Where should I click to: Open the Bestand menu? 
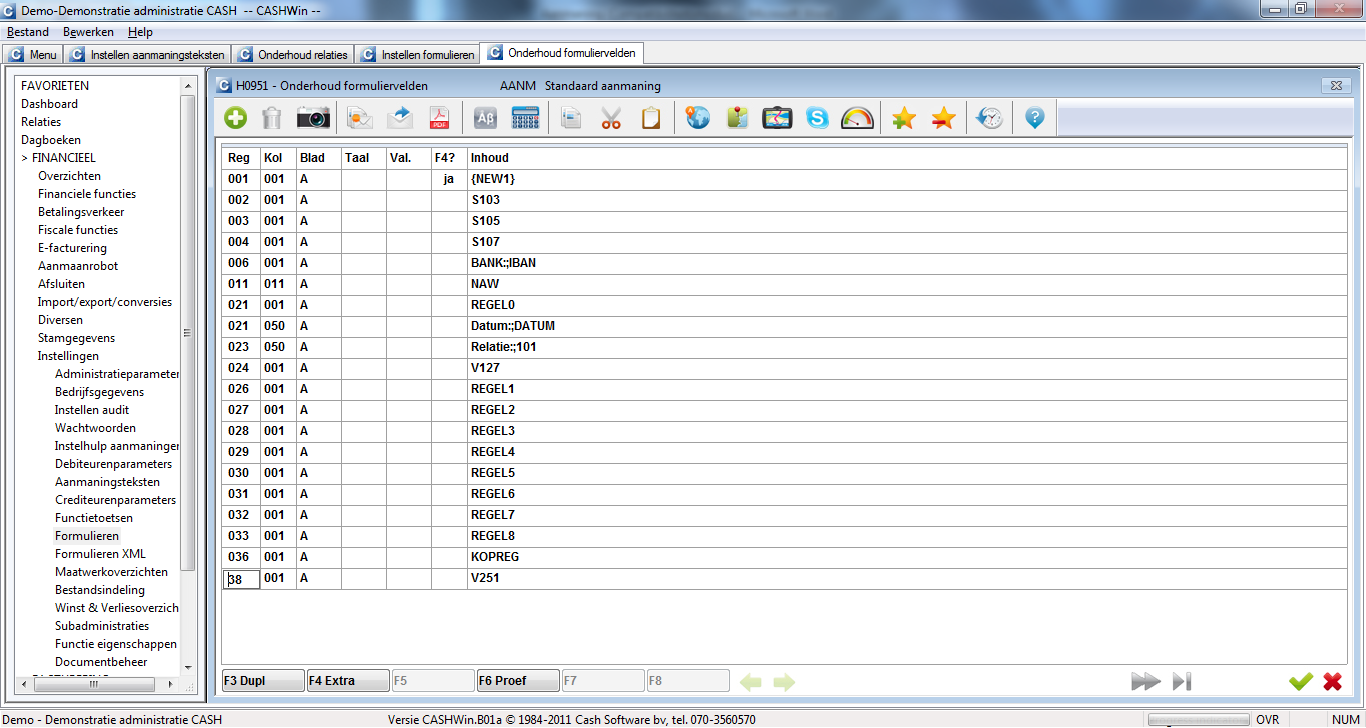pyautogui.click(x=28, y=32)
